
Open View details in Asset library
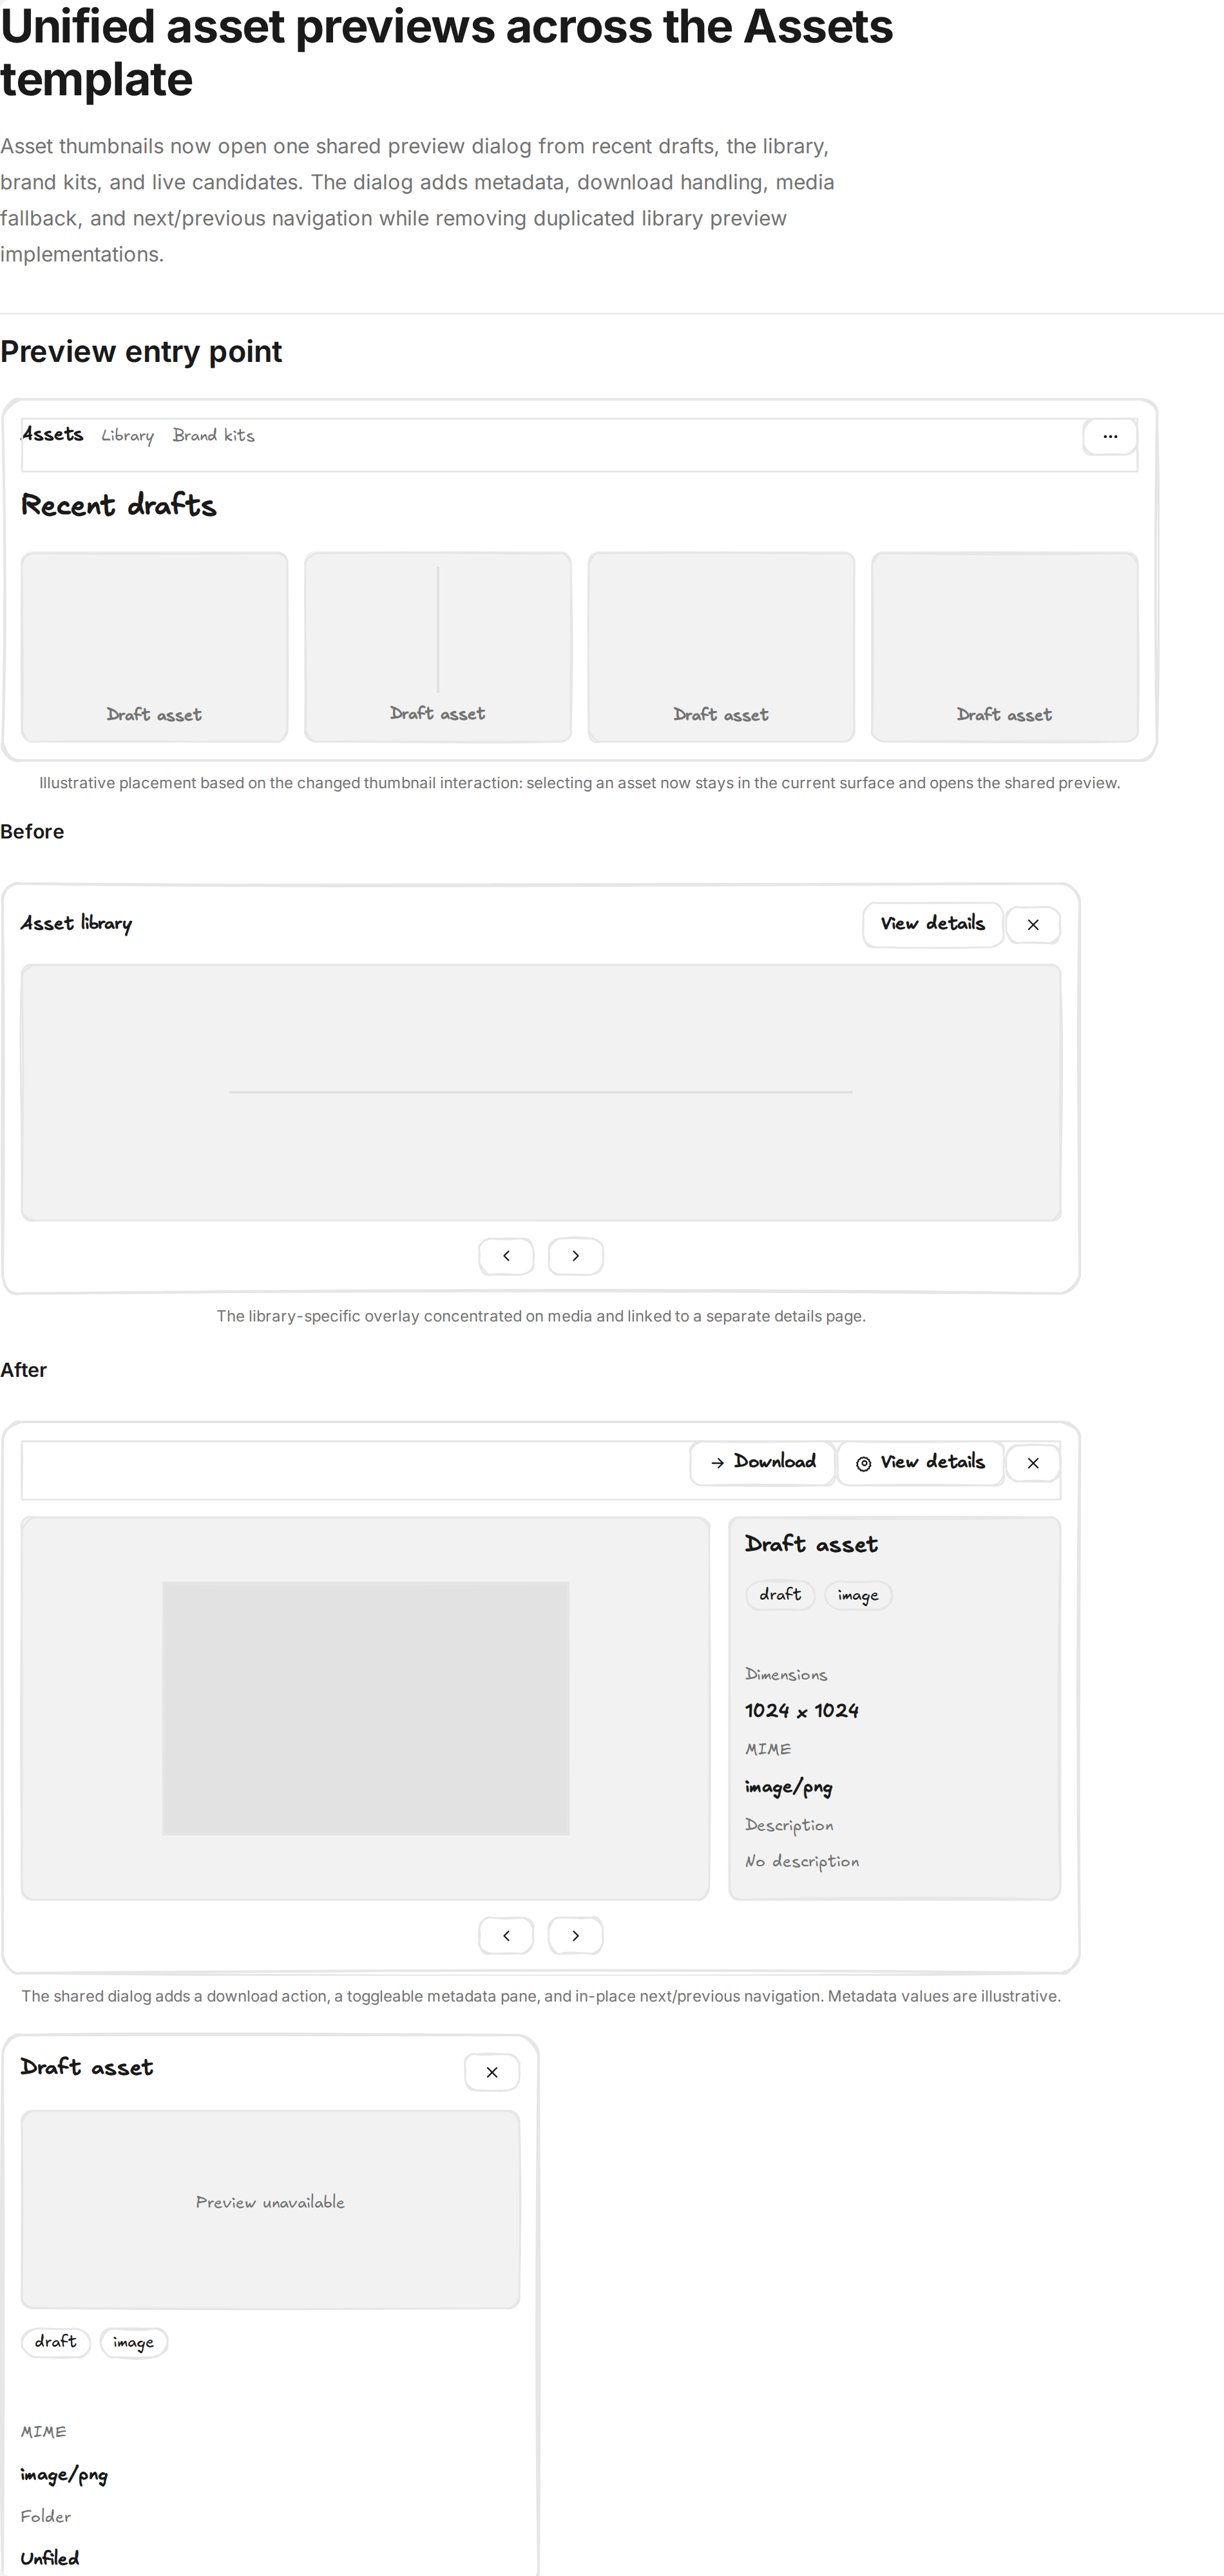tap(933, 925)
